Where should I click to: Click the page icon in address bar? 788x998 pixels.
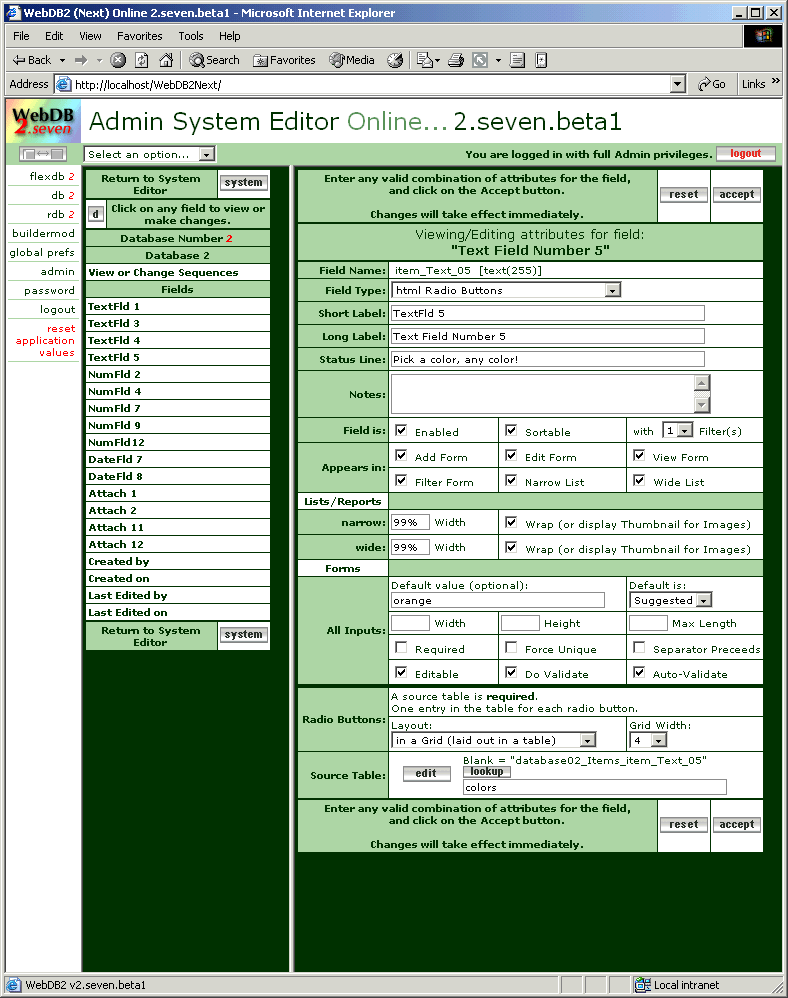pos(63,84)
